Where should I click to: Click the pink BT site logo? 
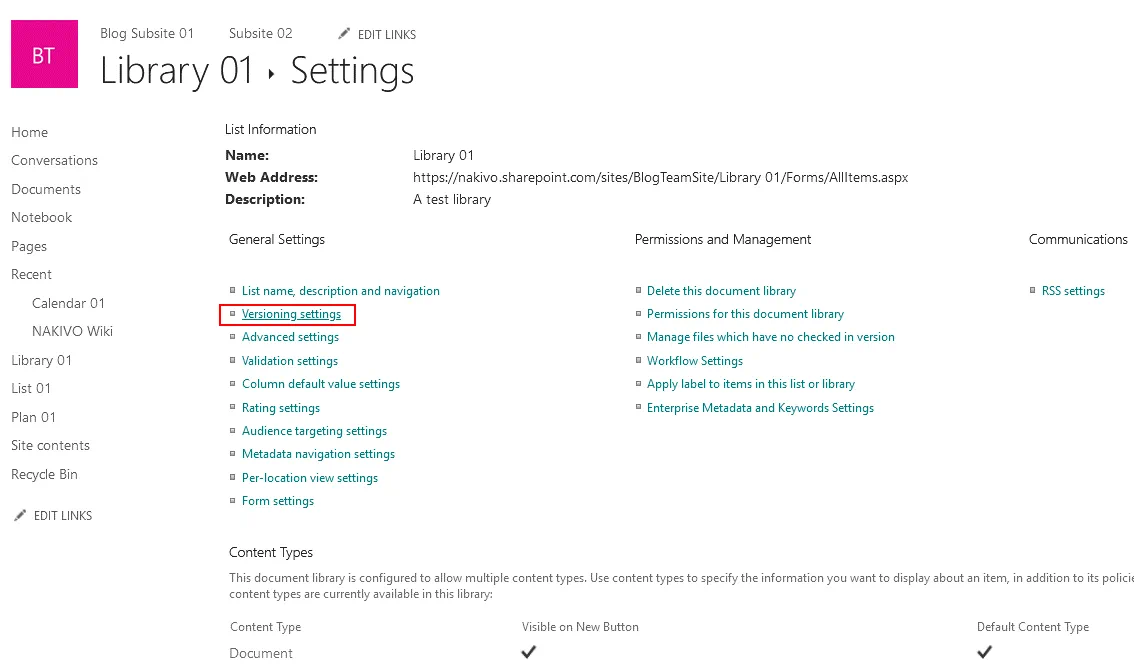44,55
